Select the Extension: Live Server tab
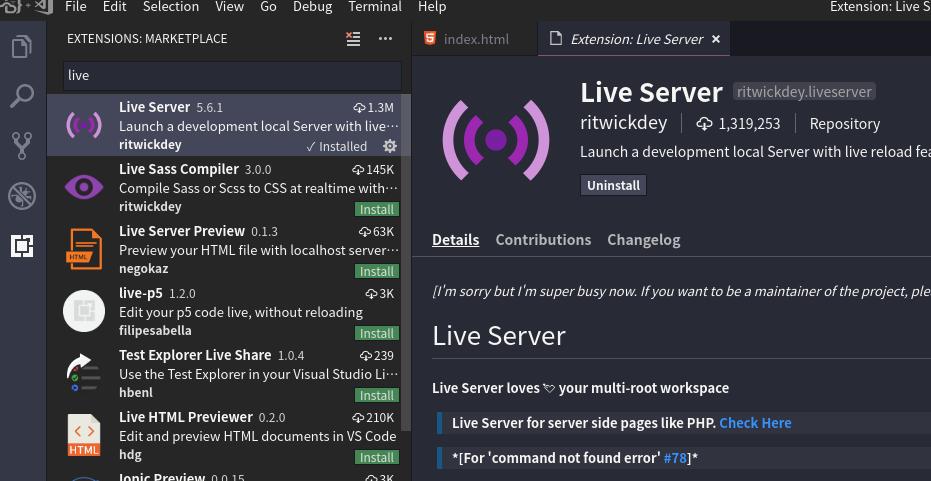Image resolution: width=931 pixels, height=481 pixels. (634, 39)
